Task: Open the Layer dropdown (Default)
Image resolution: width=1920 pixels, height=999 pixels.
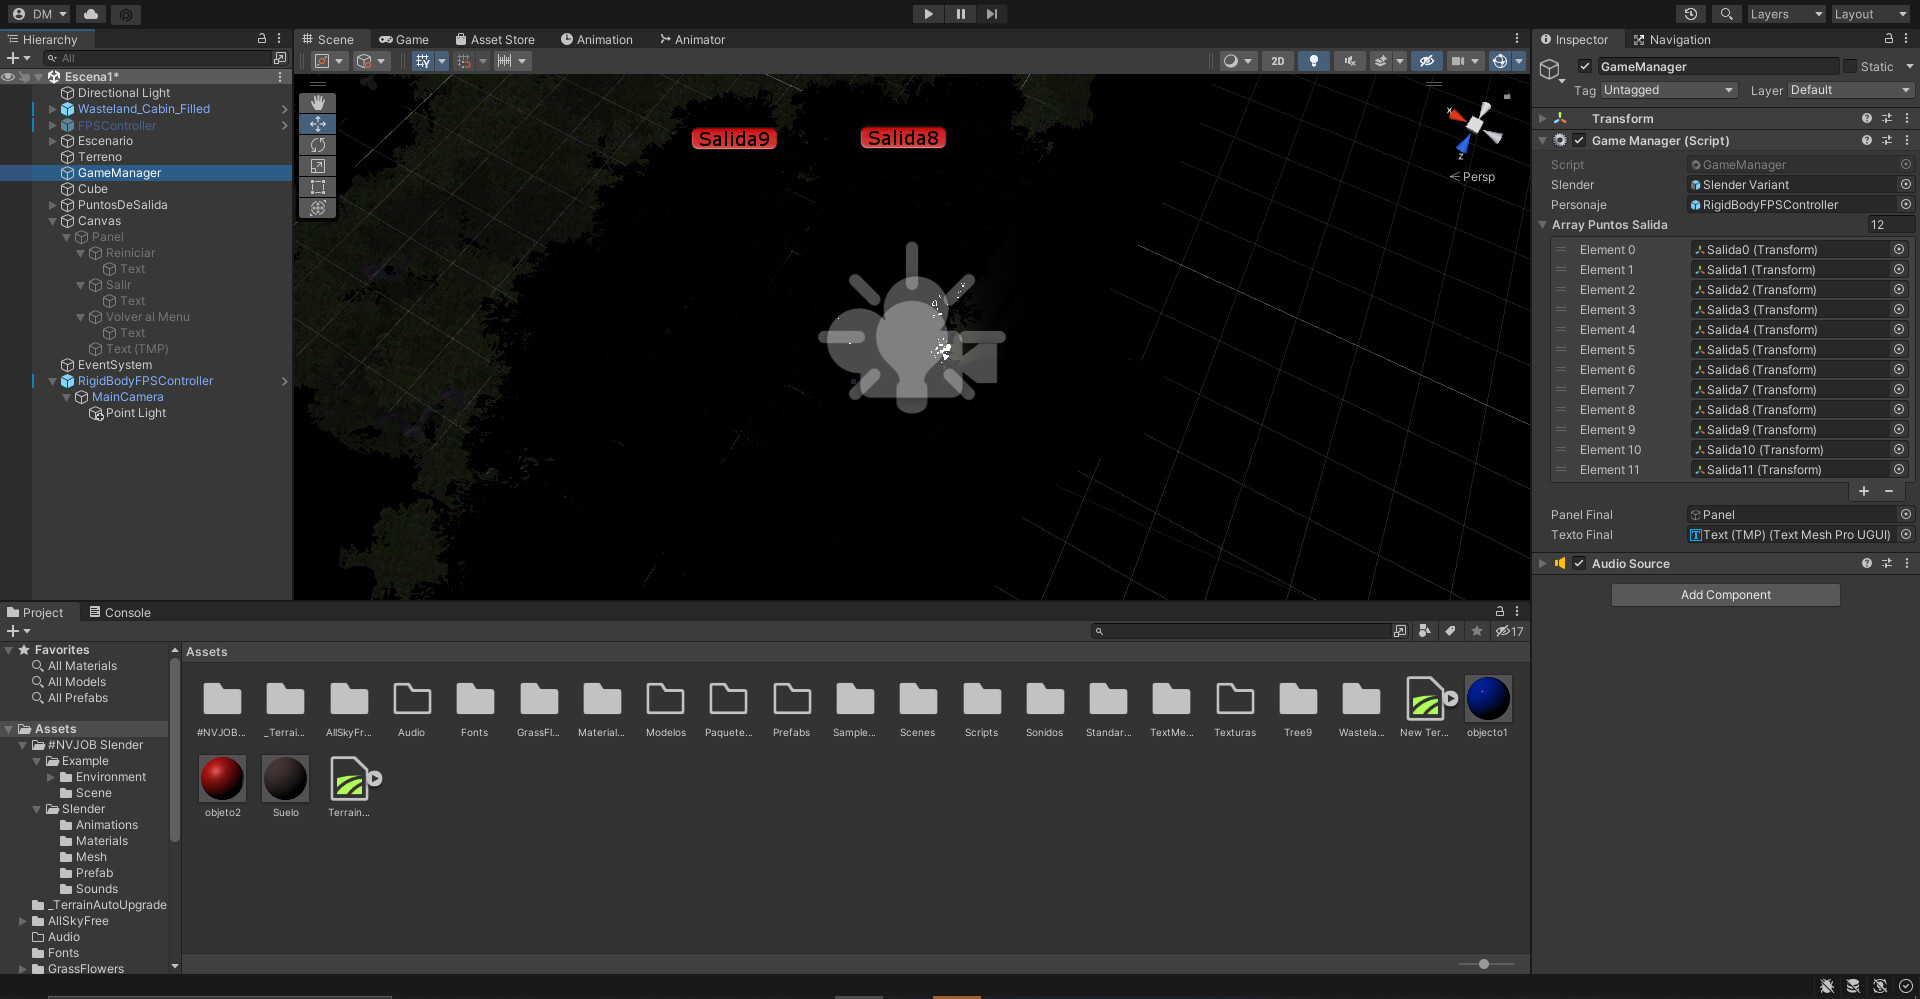Action: pos(1850,90)
